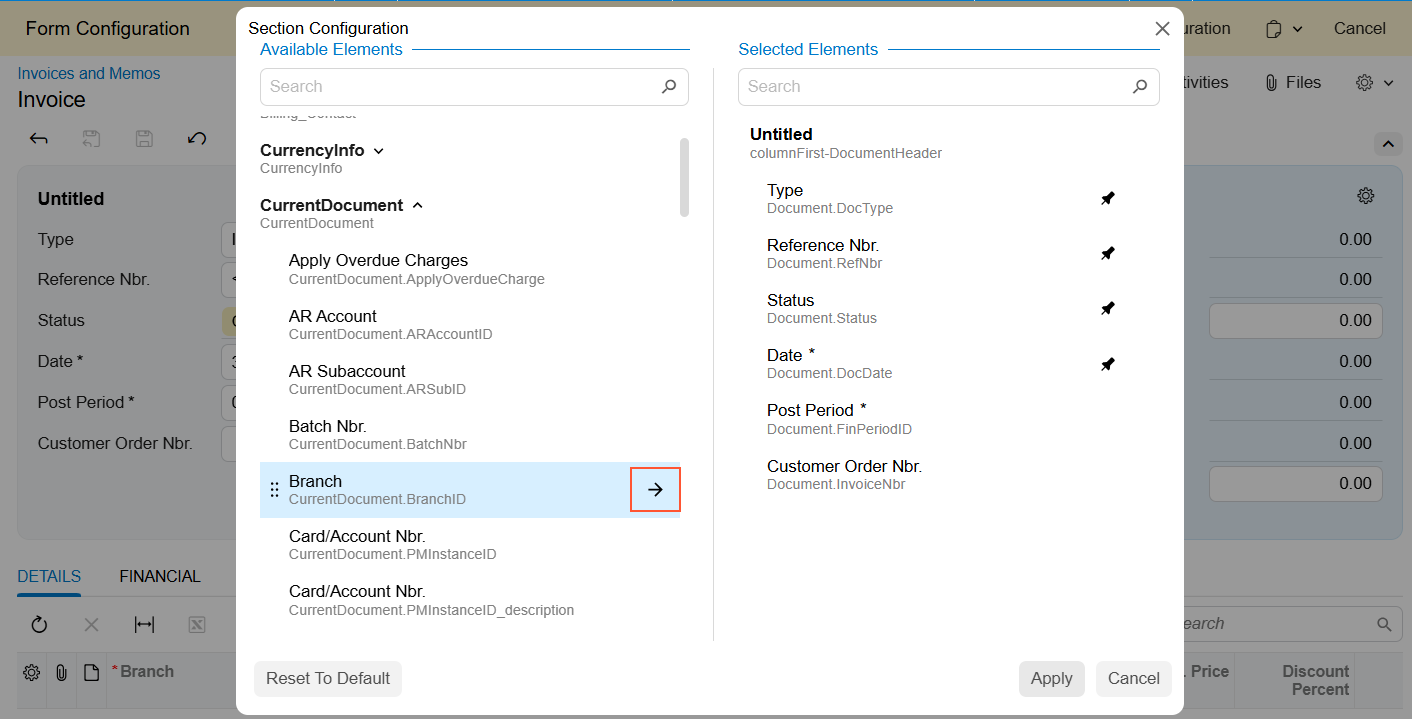Image resolution: width=1412 pixels, height=719 pixels.
Task: Toggle pin next to Status field
Action: (1107, 309)
